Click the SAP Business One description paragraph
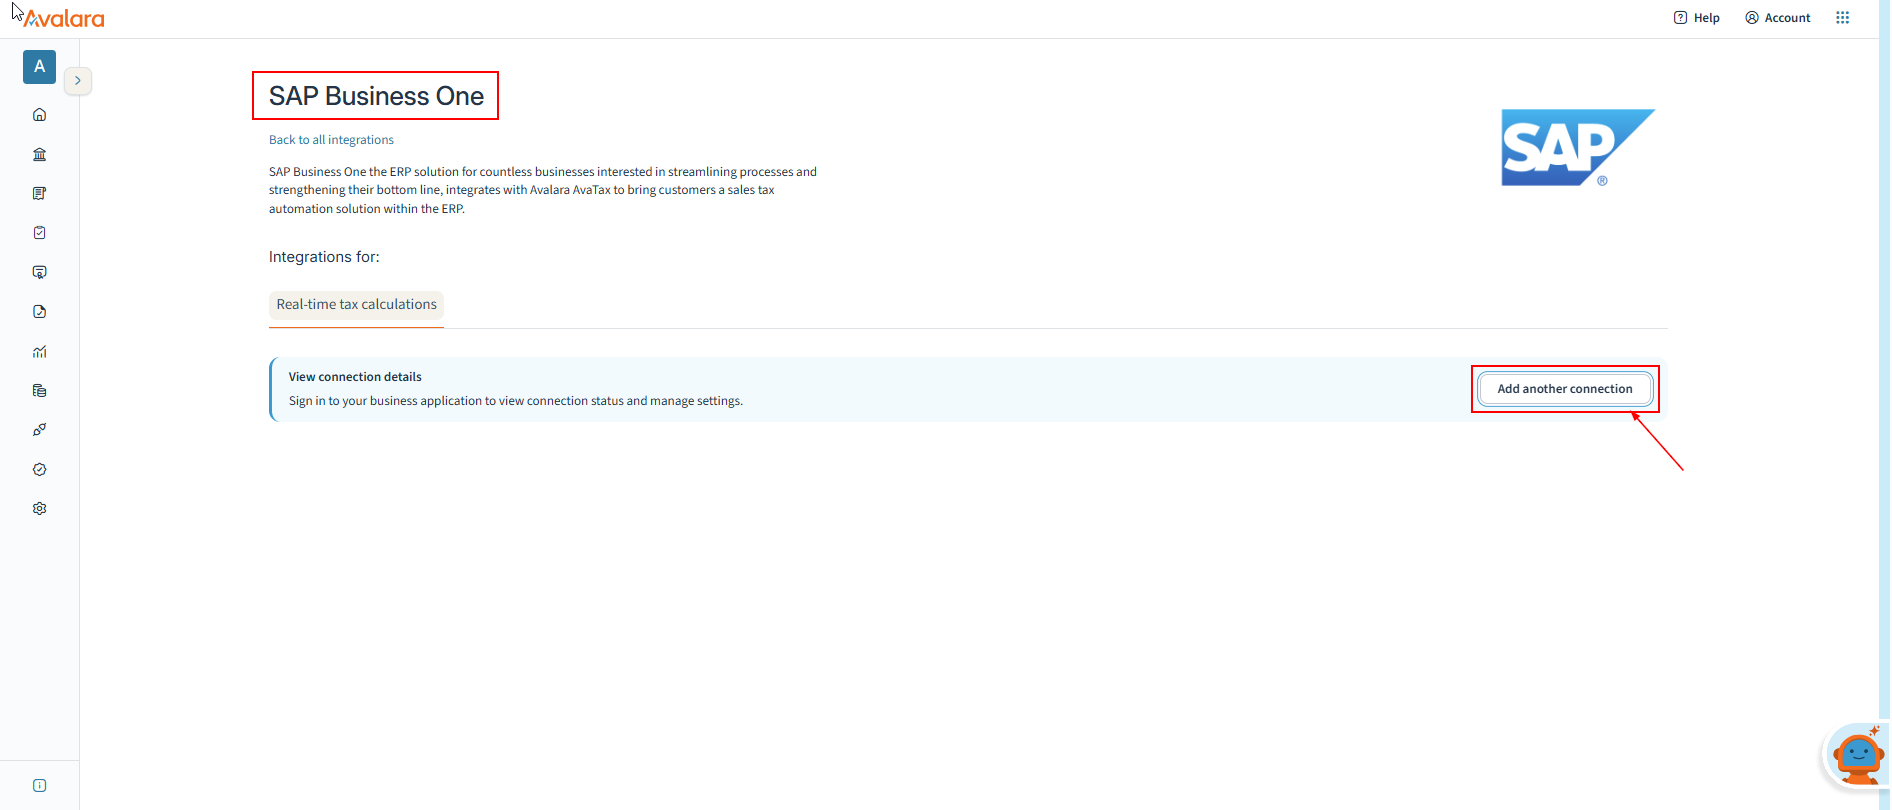Image resolution: width=1892 pixels, height=810 pixels. (x=543, y=190)
